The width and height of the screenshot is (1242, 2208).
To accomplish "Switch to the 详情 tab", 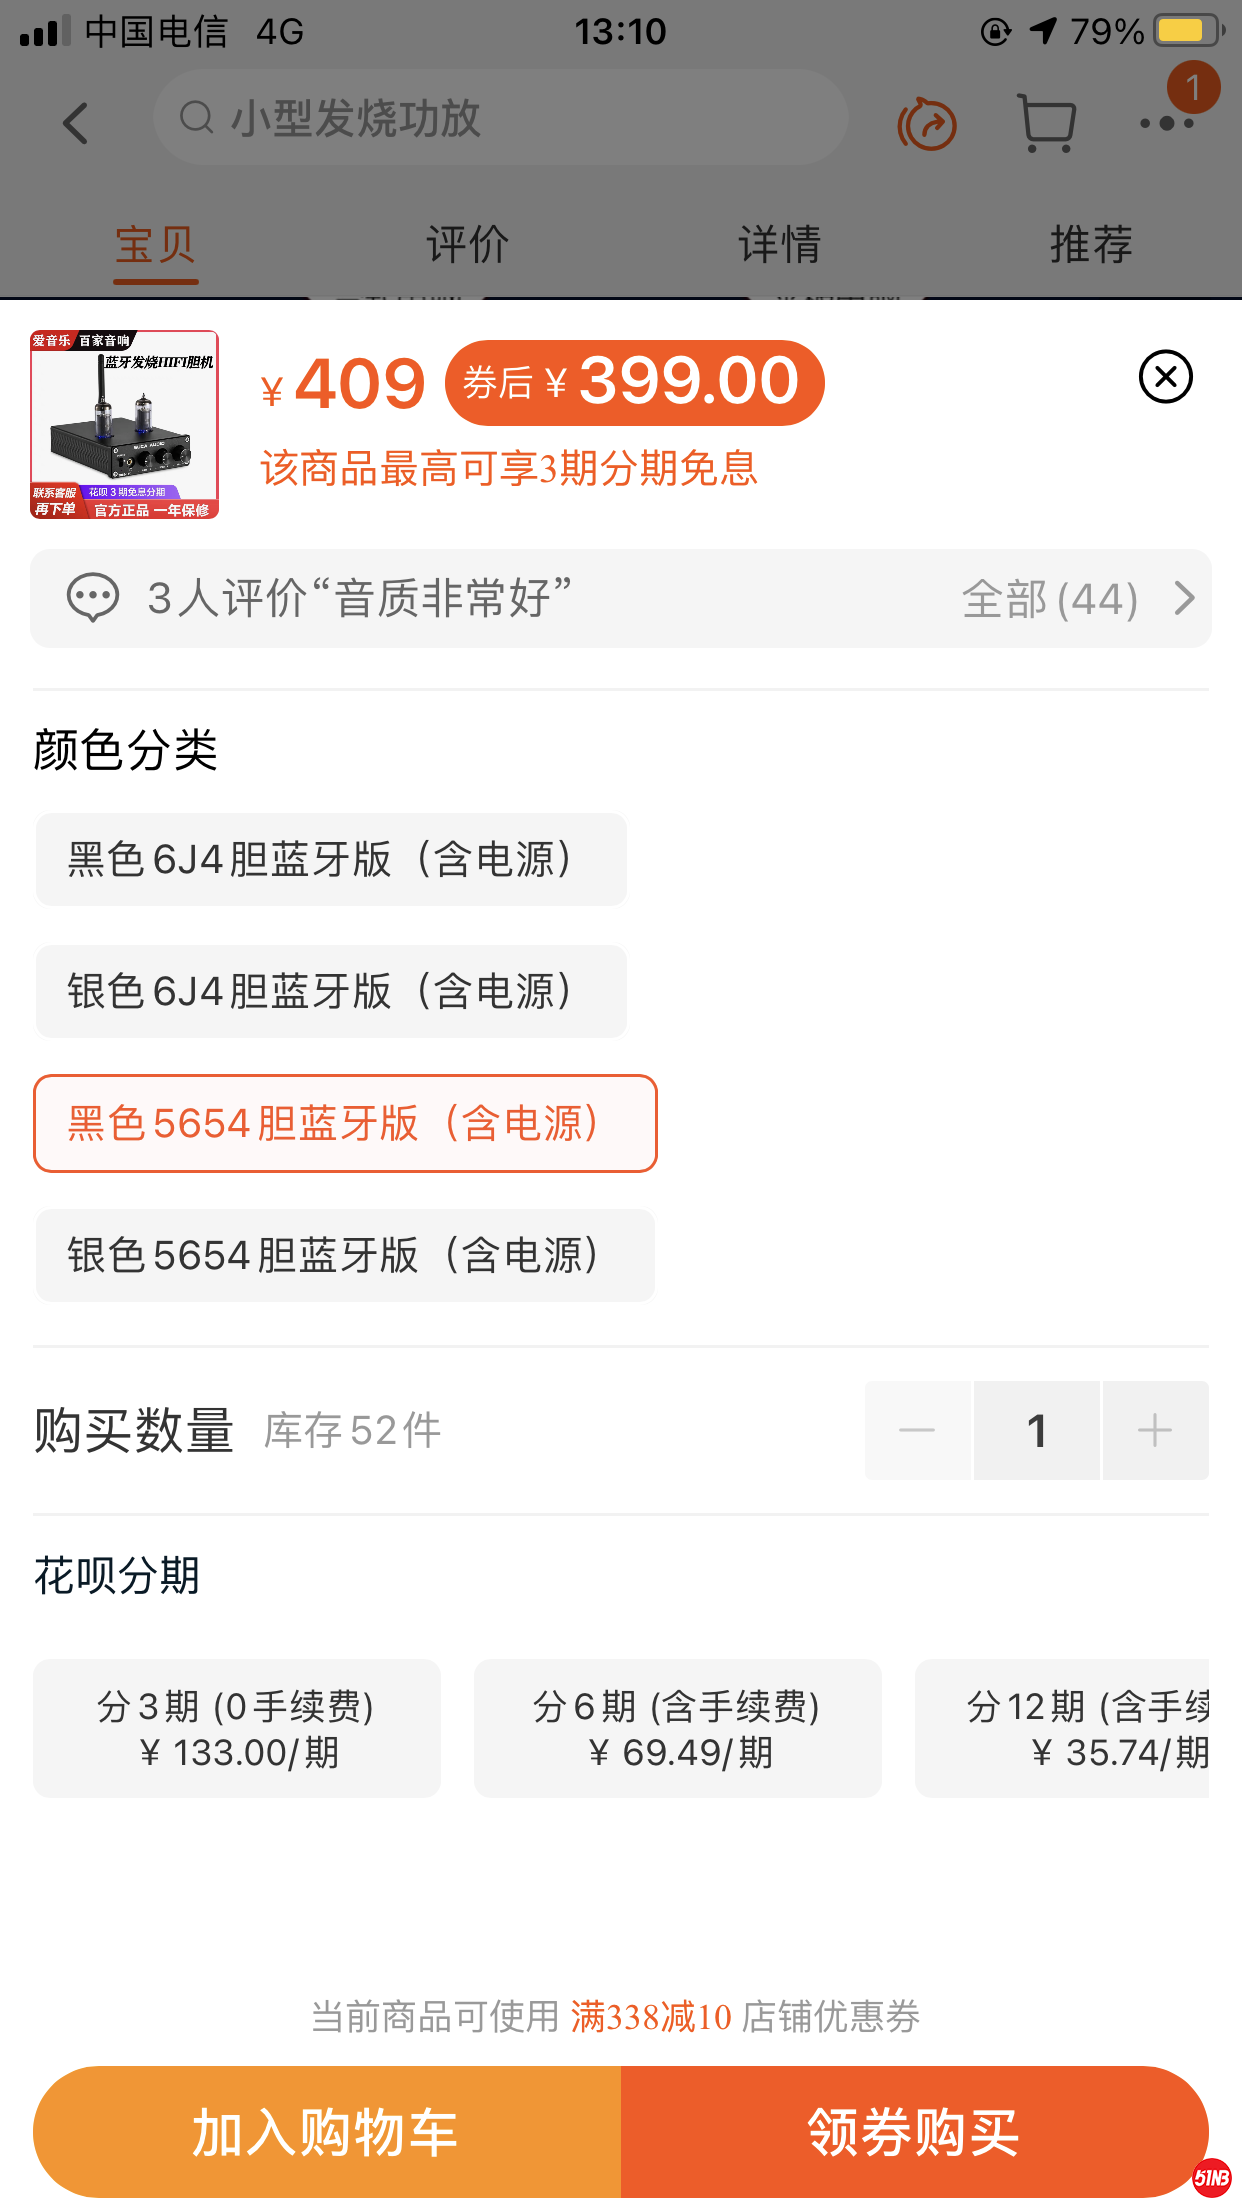I will point(779,245).
